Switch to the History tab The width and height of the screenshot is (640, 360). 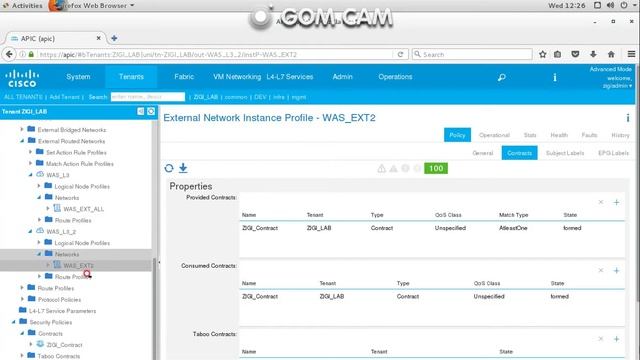coord(620,135)
